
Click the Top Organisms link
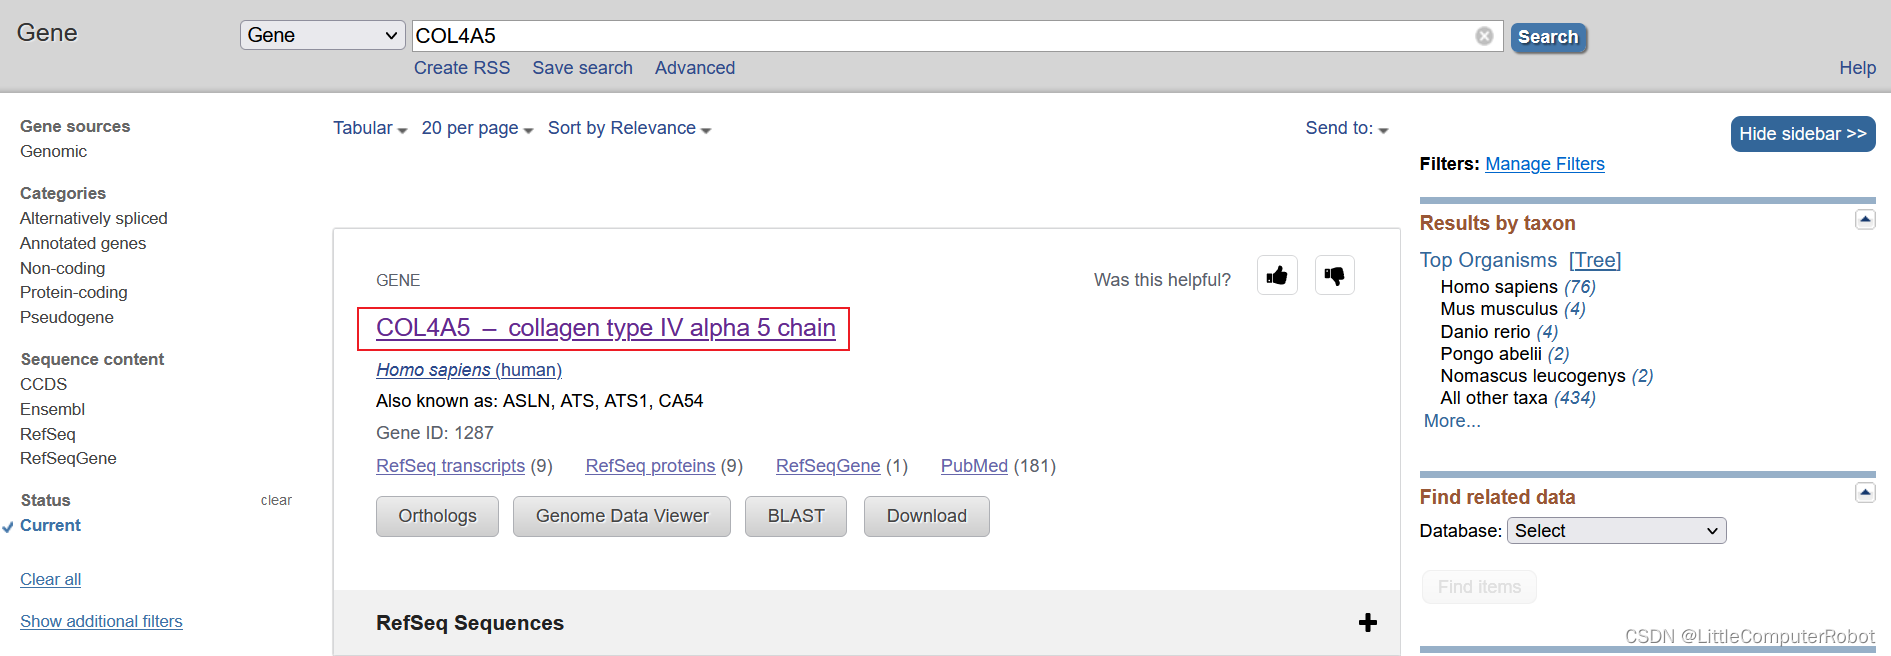pyautogui.click(x=1488, y=260)
